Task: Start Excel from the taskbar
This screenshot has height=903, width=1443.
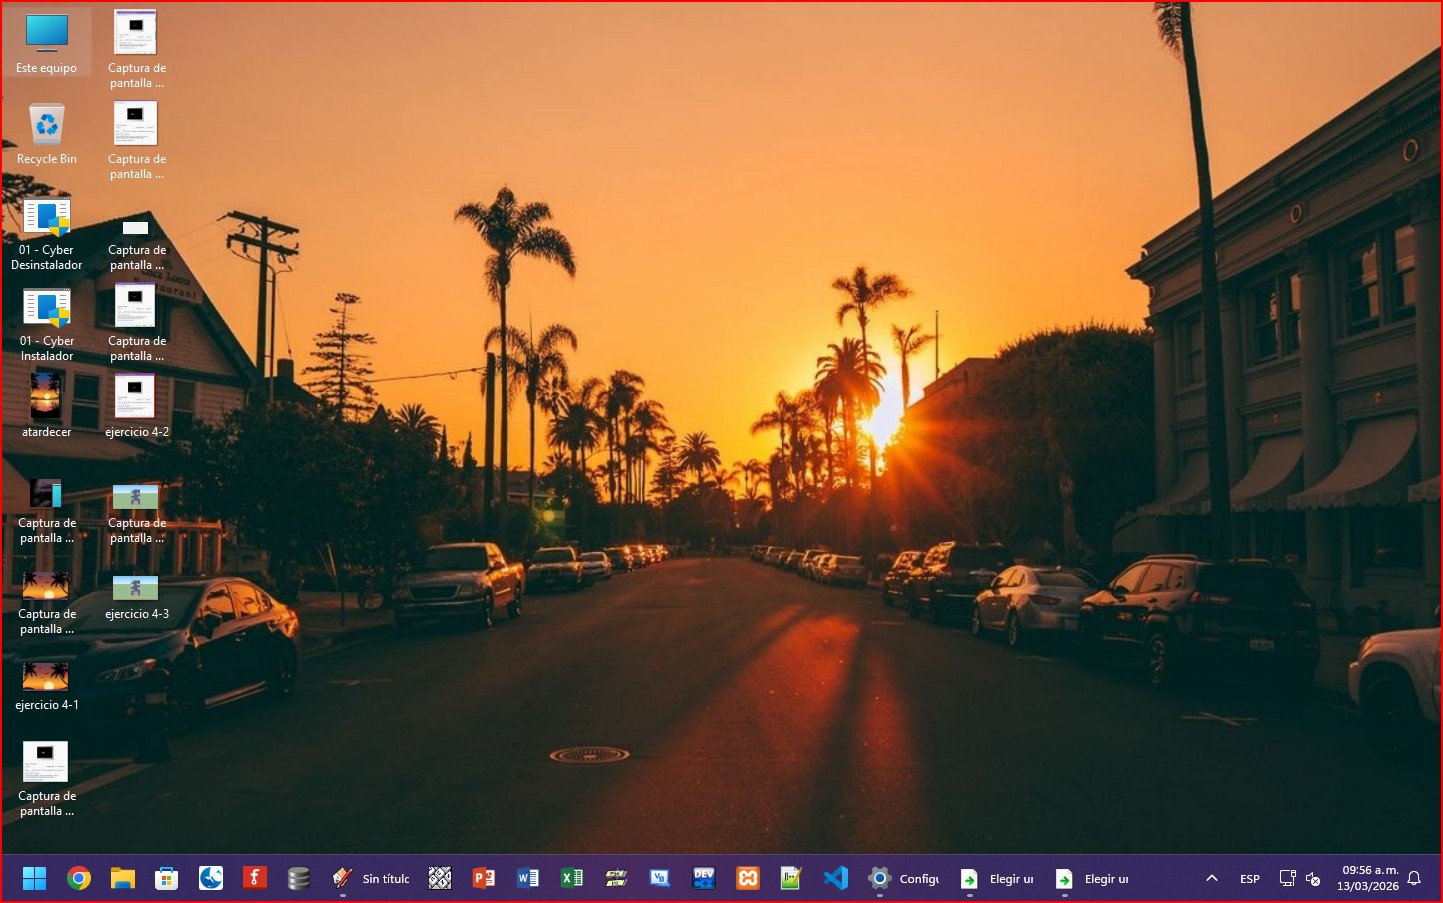Action: (x=572, y=878)
